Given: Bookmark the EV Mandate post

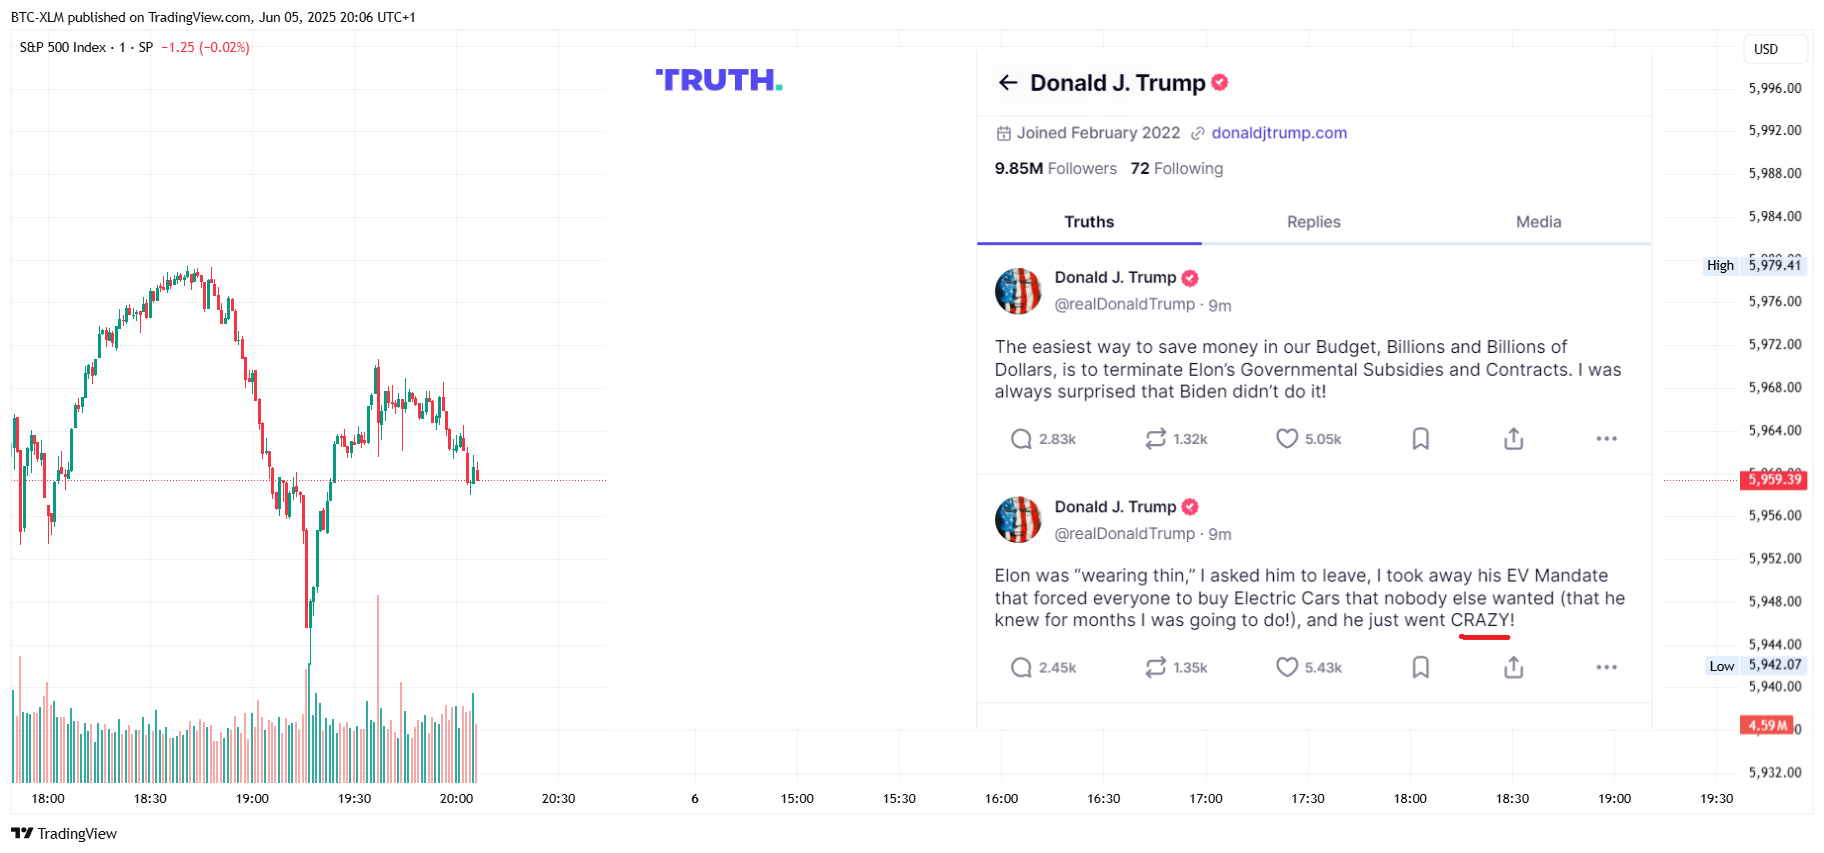Looking at the screenshot, I should pyautogui.click(x=1420, y=667).
